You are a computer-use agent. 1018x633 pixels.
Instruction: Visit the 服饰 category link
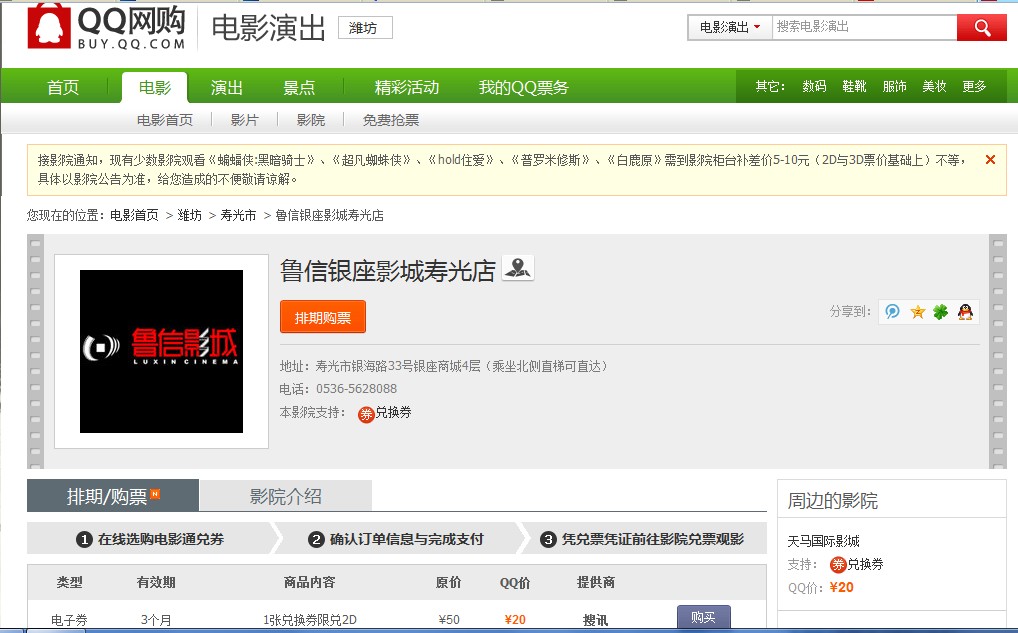coord(894,86)
